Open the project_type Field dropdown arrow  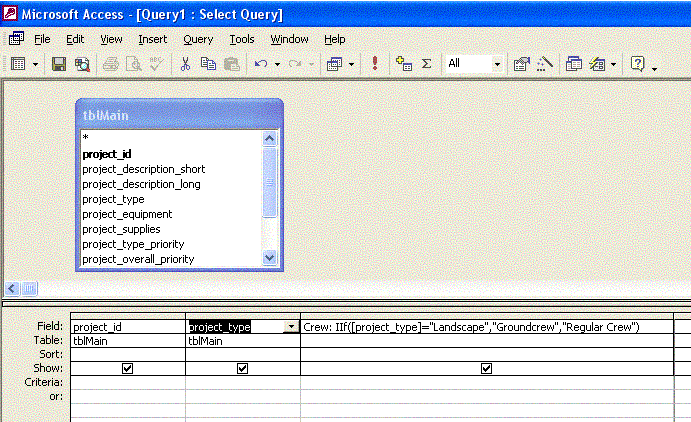point(291,327)
